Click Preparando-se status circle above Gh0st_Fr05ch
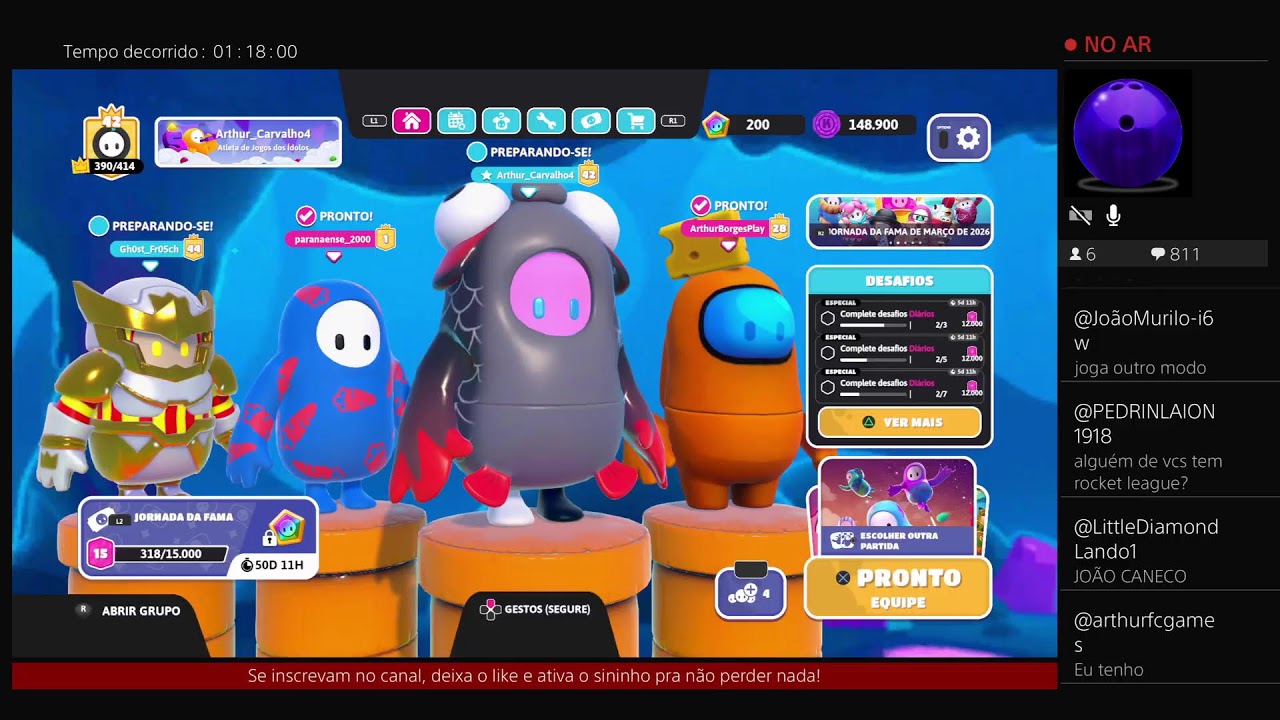The height and width of the screenshot is (720, 1280). point(98,226)
